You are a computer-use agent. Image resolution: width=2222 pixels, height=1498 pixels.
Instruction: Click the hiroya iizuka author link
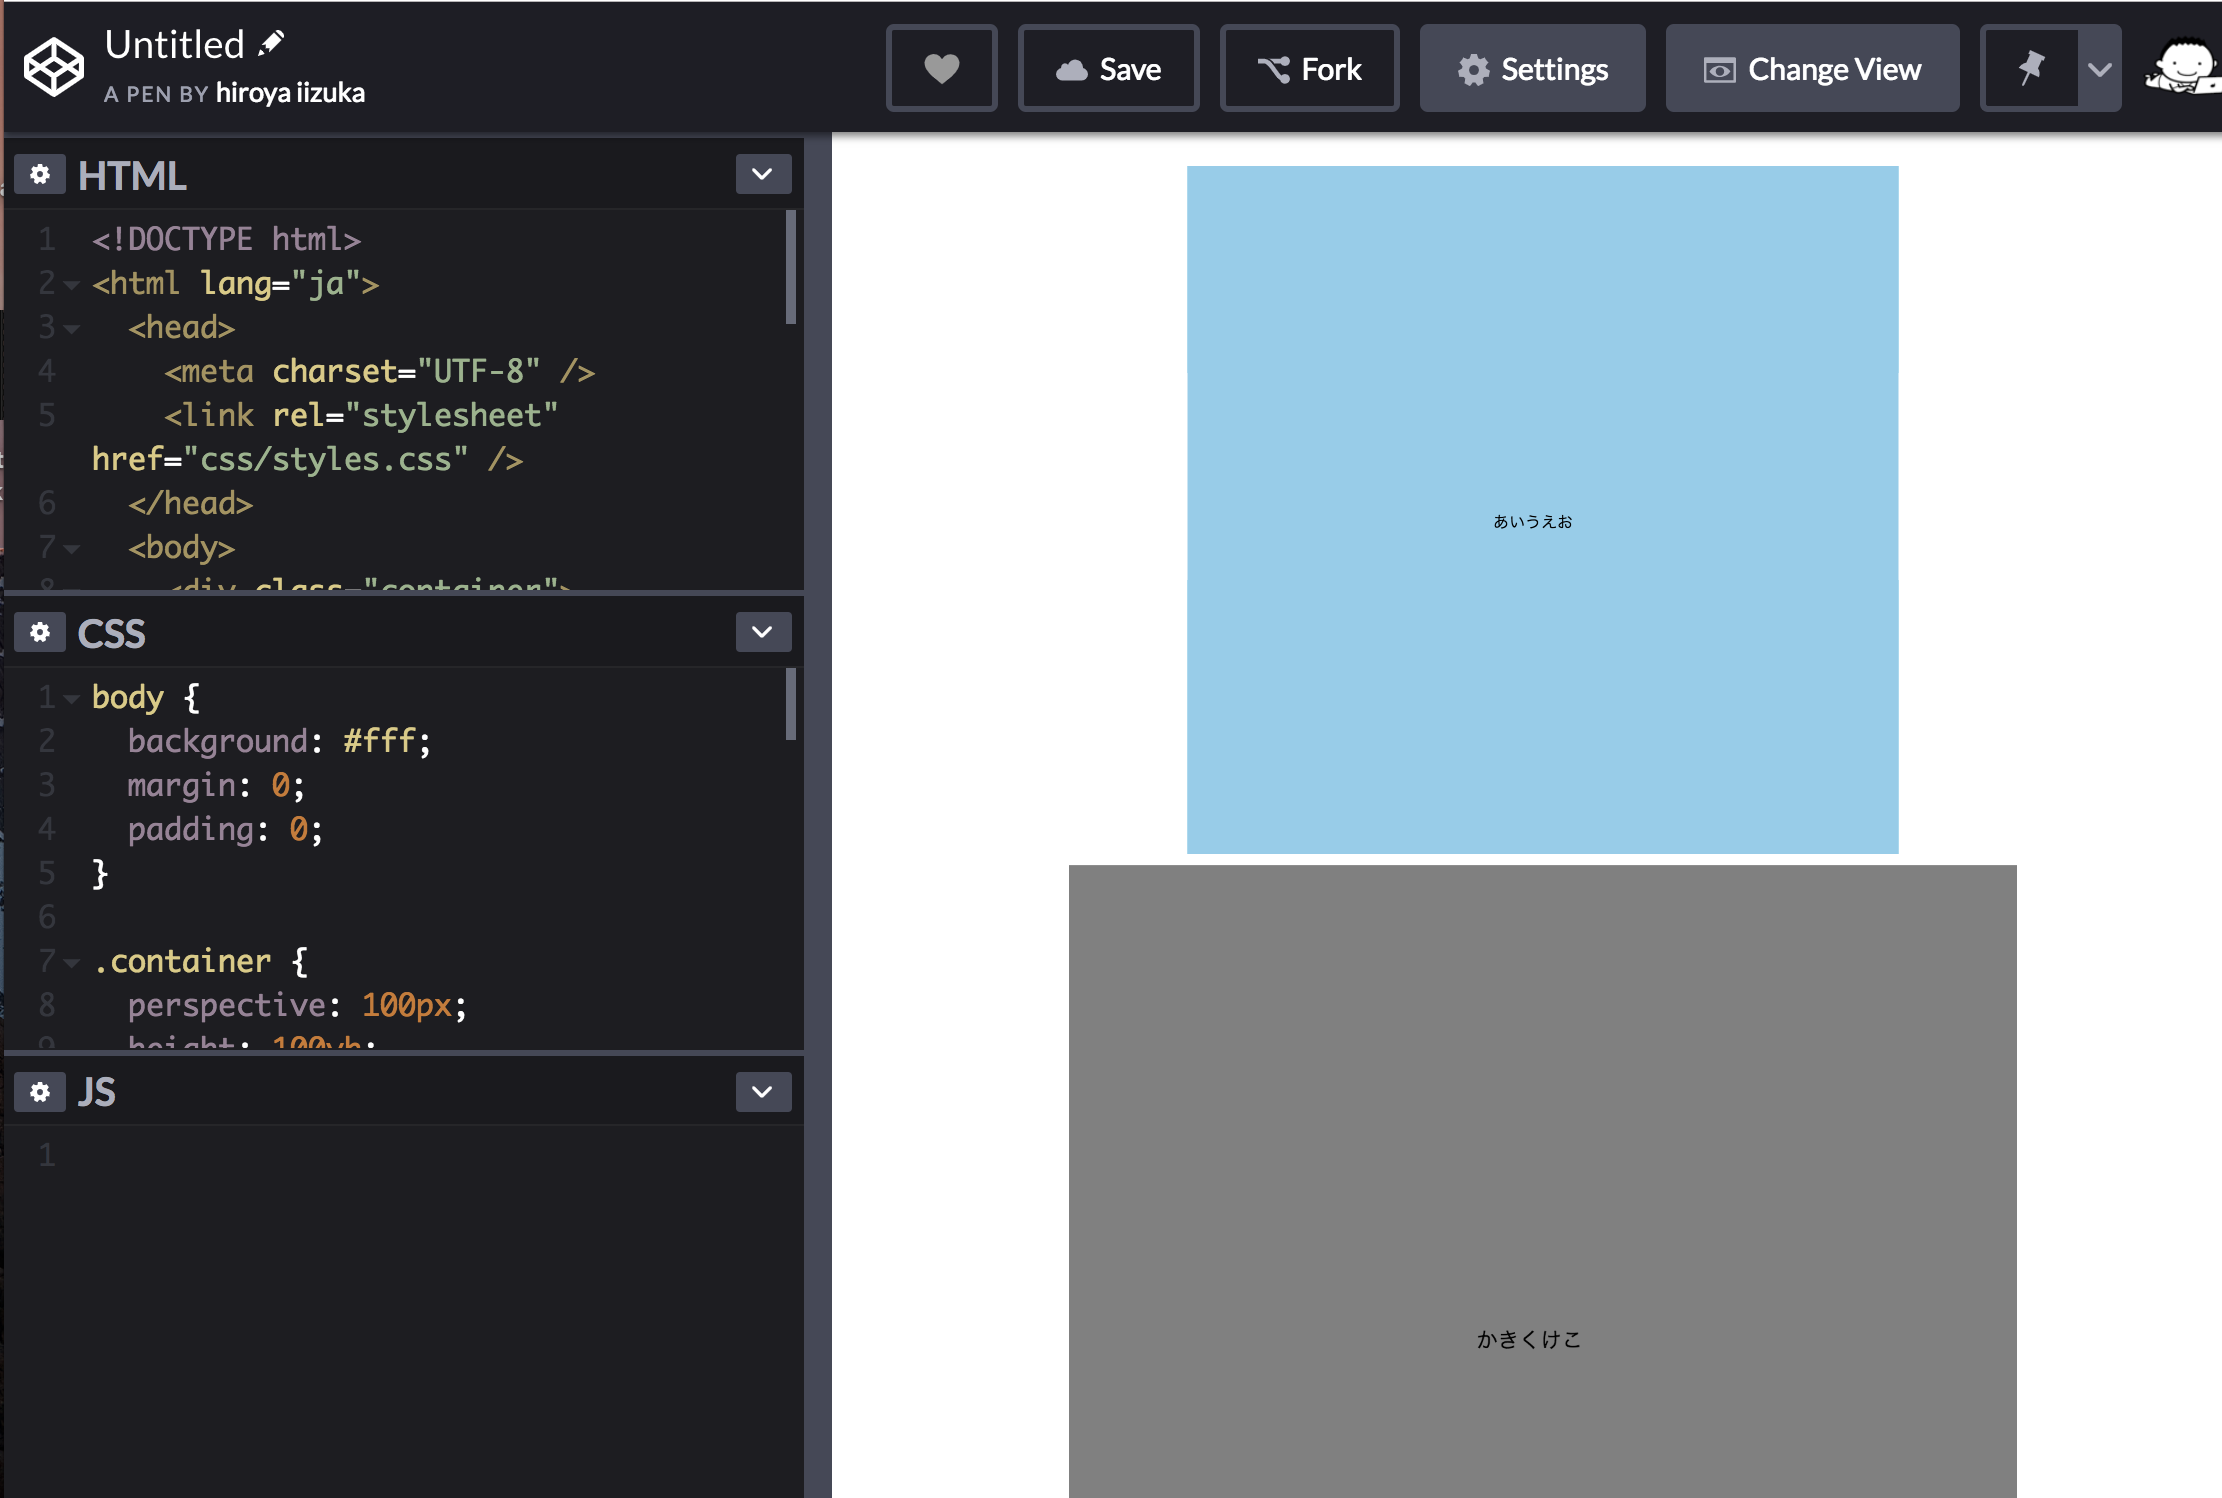click(x=290, y=93)
